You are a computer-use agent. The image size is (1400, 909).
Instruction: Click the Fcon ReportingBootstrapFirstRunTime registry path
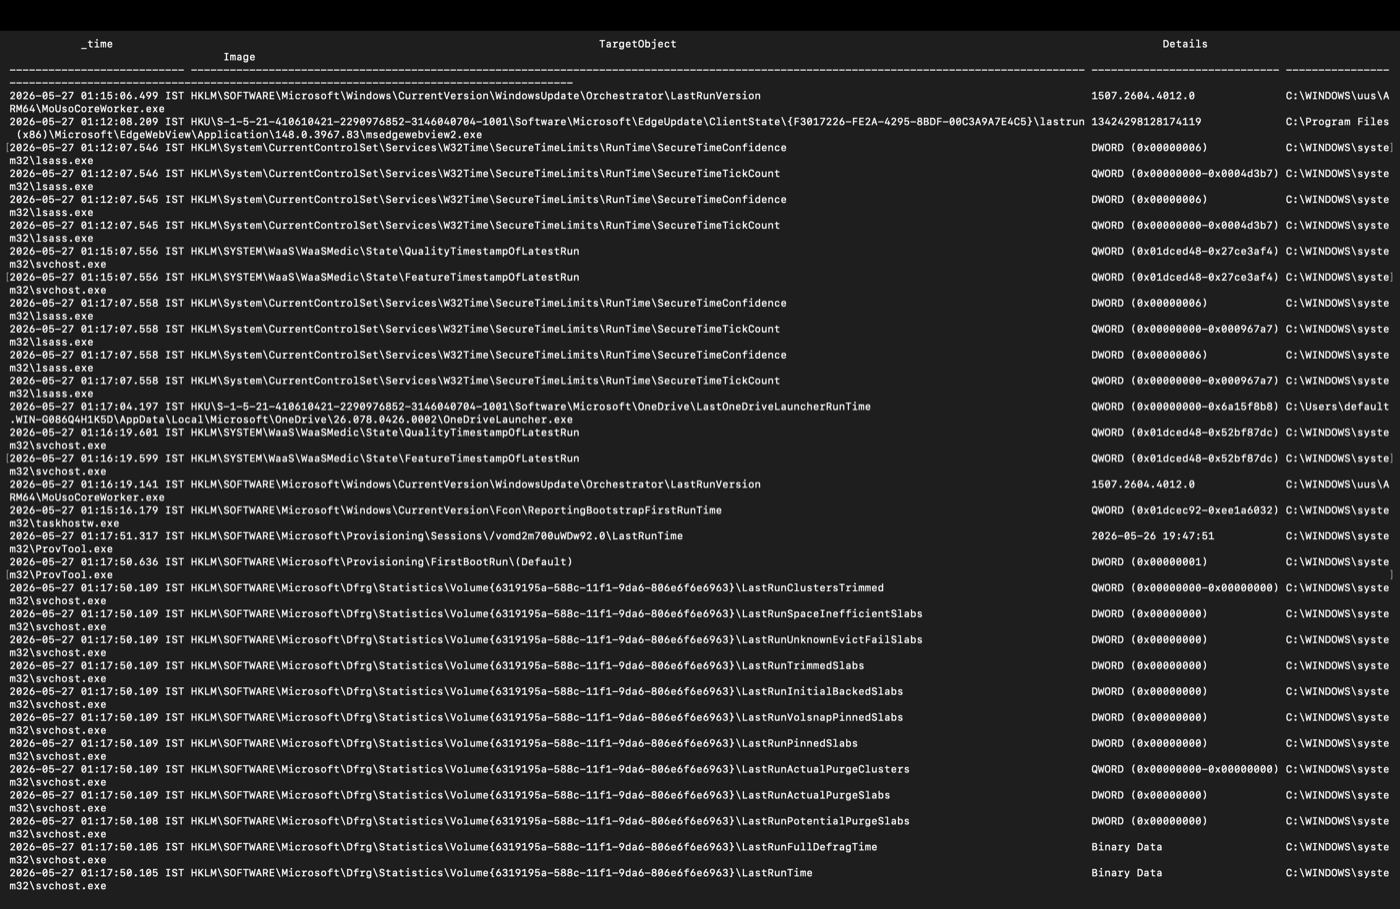tap(456, 511)
